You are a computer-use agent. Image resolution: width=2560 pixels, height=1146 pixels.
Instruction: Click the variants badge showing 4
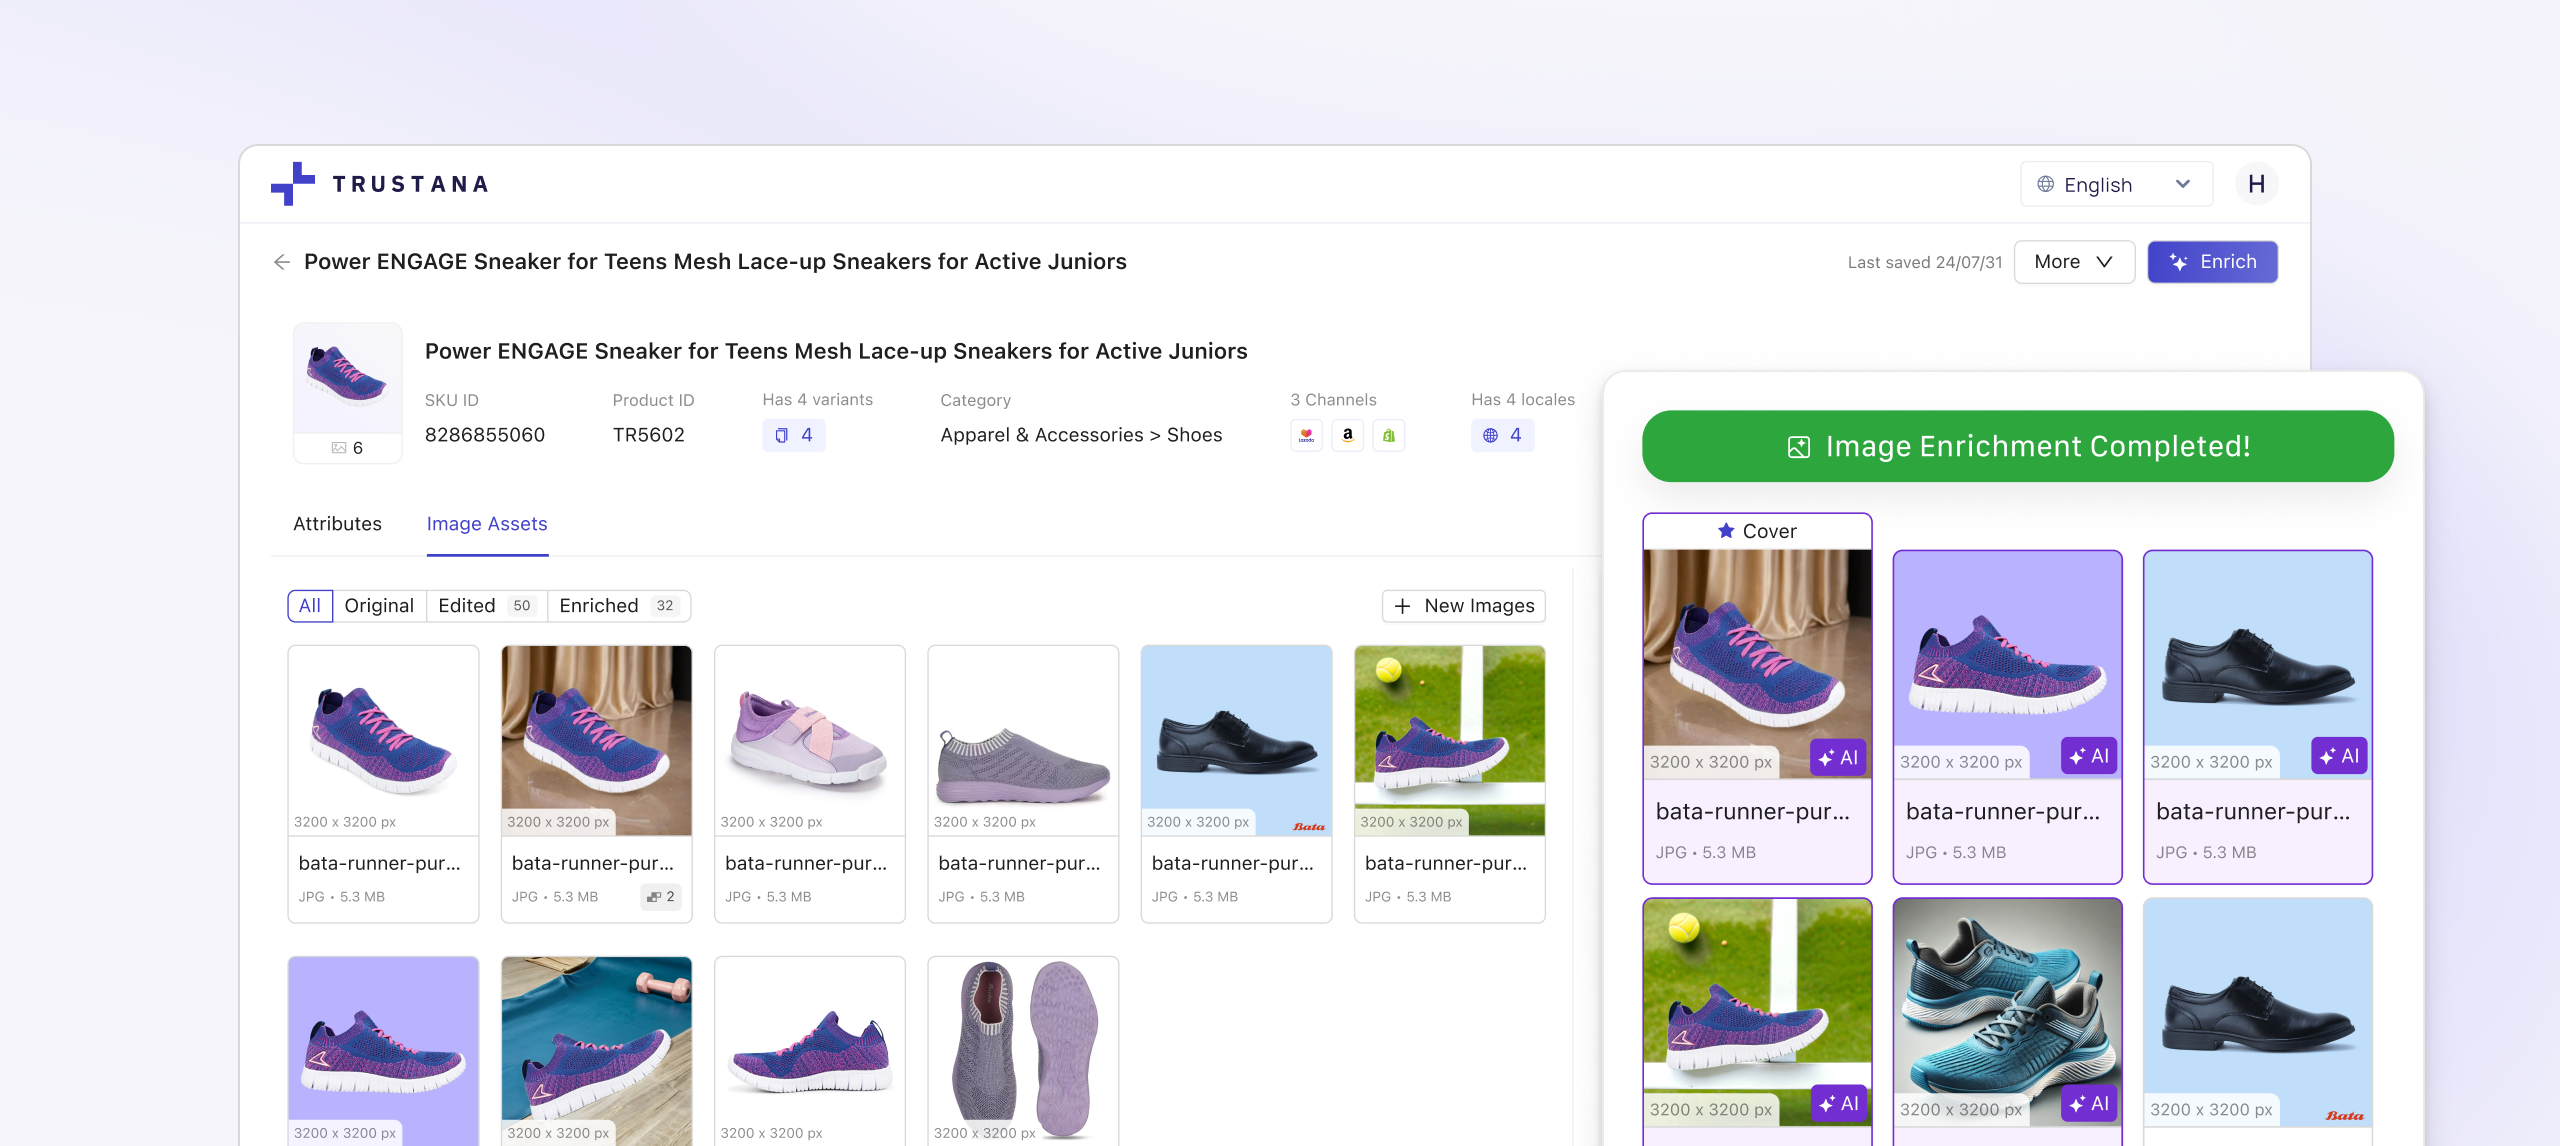tap(793, 435)
